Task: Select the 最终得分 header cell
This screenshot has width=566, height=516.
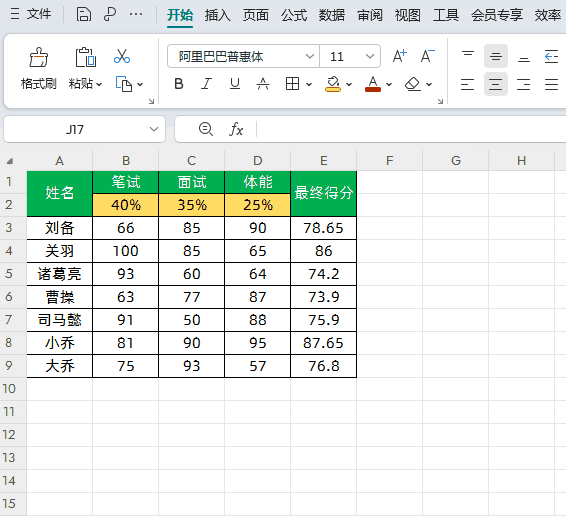Action: 323,194
